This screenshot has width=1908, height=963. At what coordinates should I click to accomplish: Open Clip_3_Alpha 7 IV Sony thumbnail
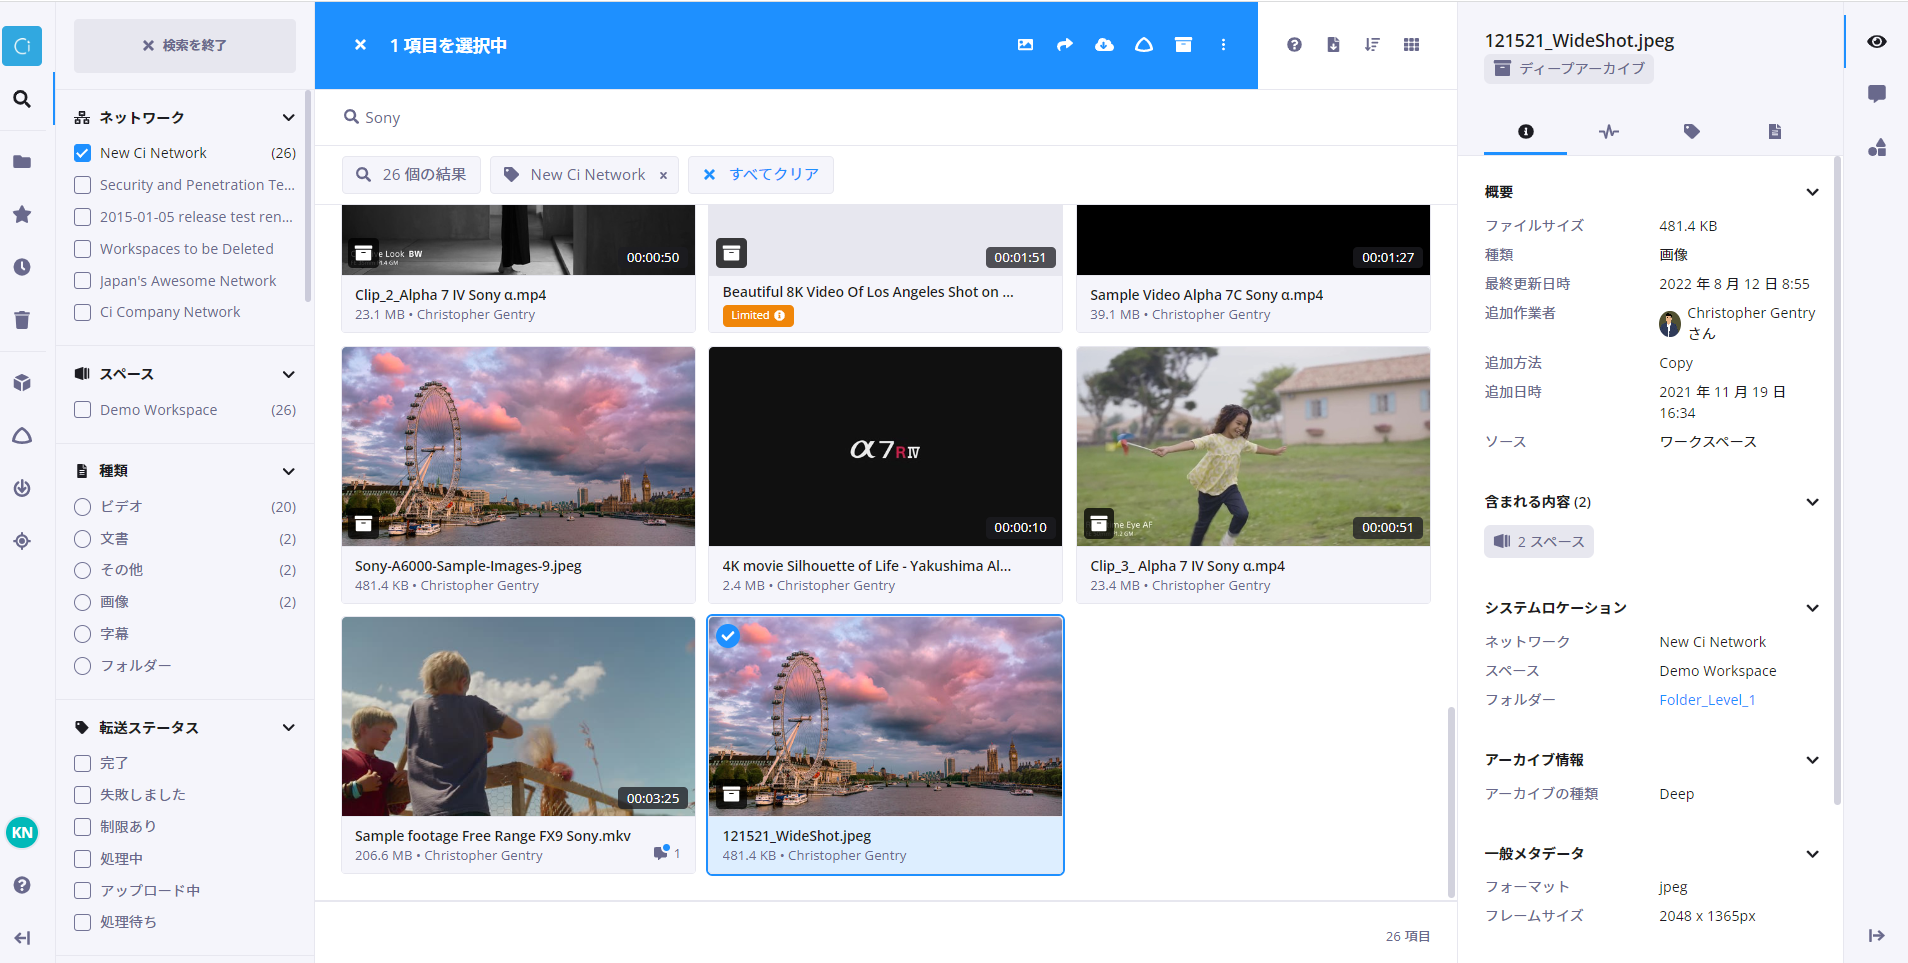coord(1253,447)
